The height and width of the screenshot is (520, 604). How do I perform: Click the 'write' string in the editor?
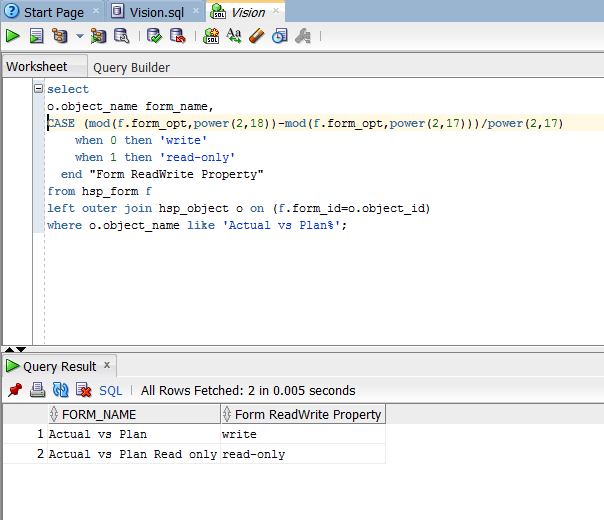(x=183, y=140)
